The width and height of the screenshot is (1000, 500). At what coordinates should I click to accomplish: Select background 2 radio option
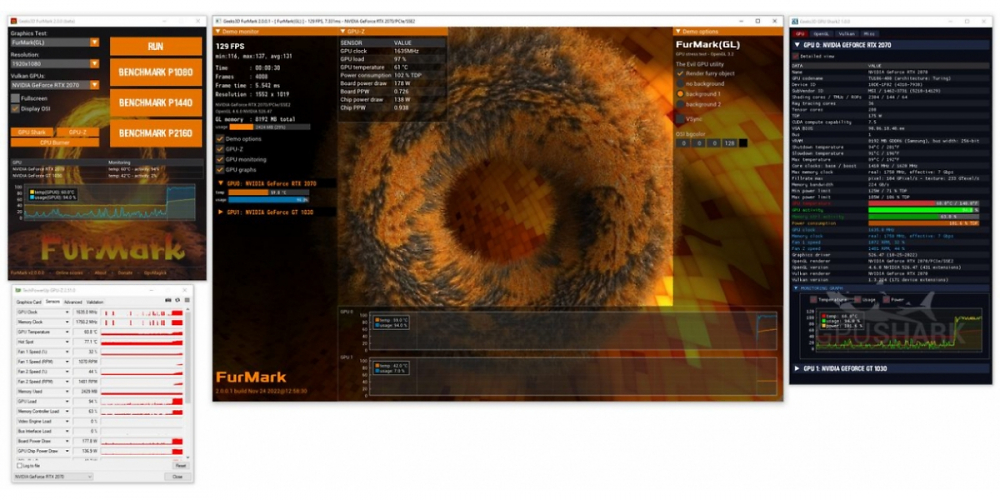coord(680,104)
